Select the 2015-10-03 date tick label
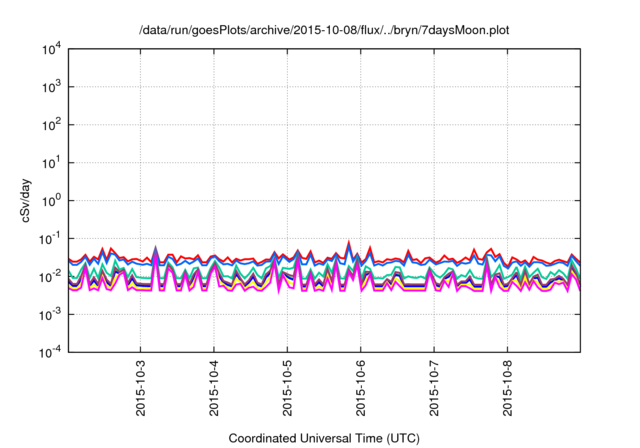 142,388
